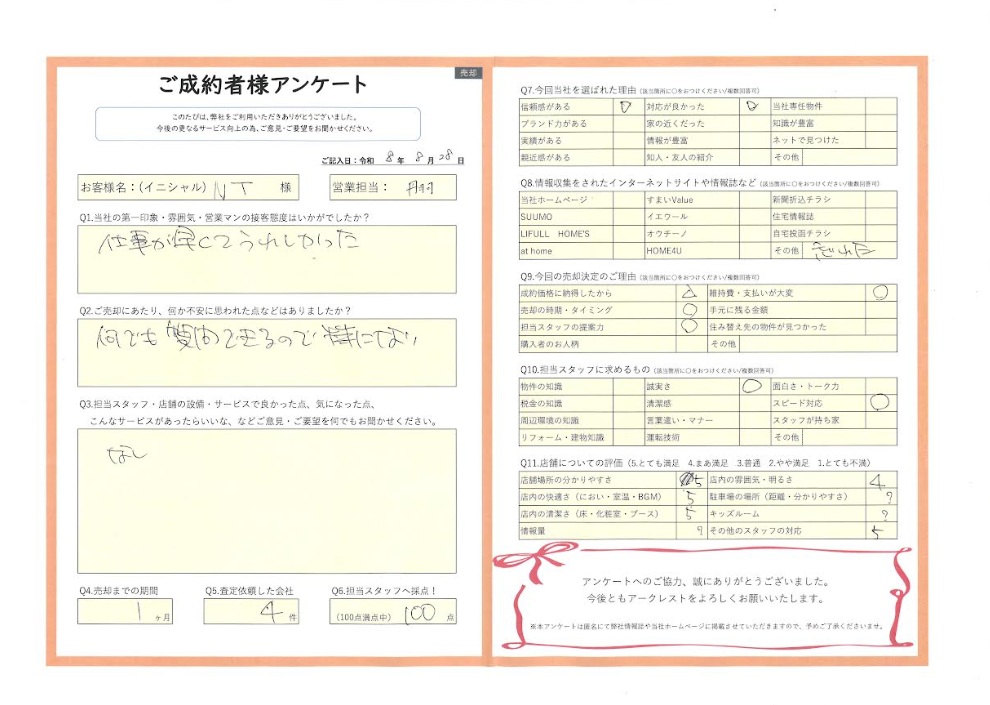Click the リフォーム・建物知識 label
The width and height of the screenshot is (990, 705).
point(562,437)
